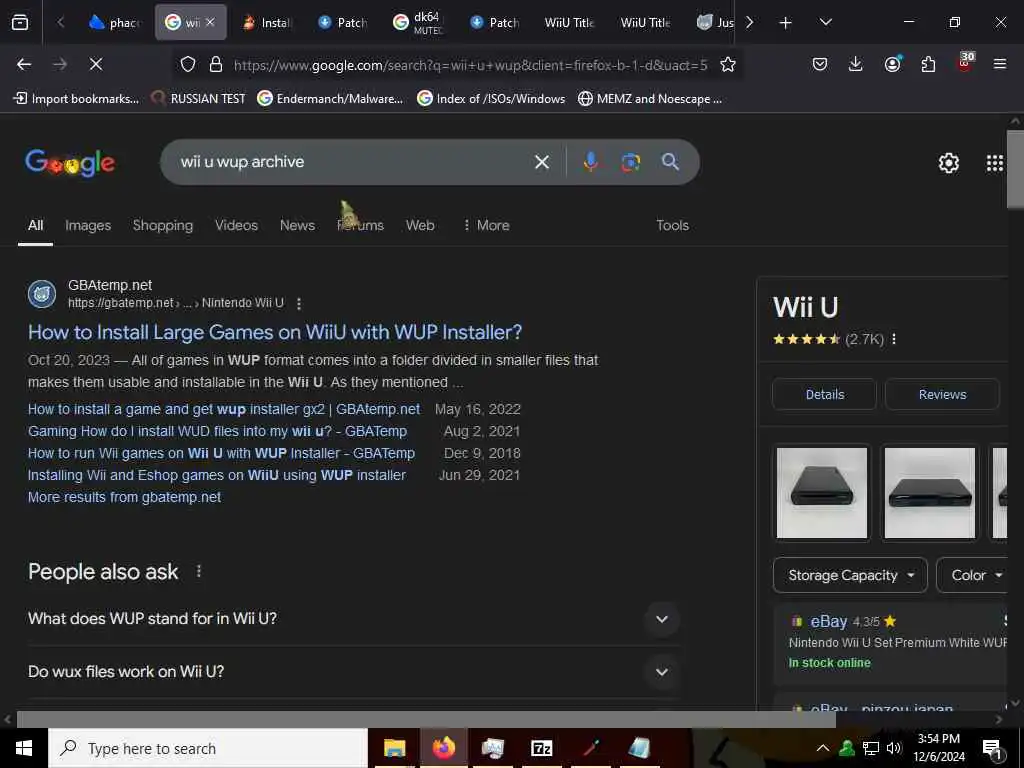1024x768 pixels.
Task: Click Import bookmarks item
Action: [76, 99]
